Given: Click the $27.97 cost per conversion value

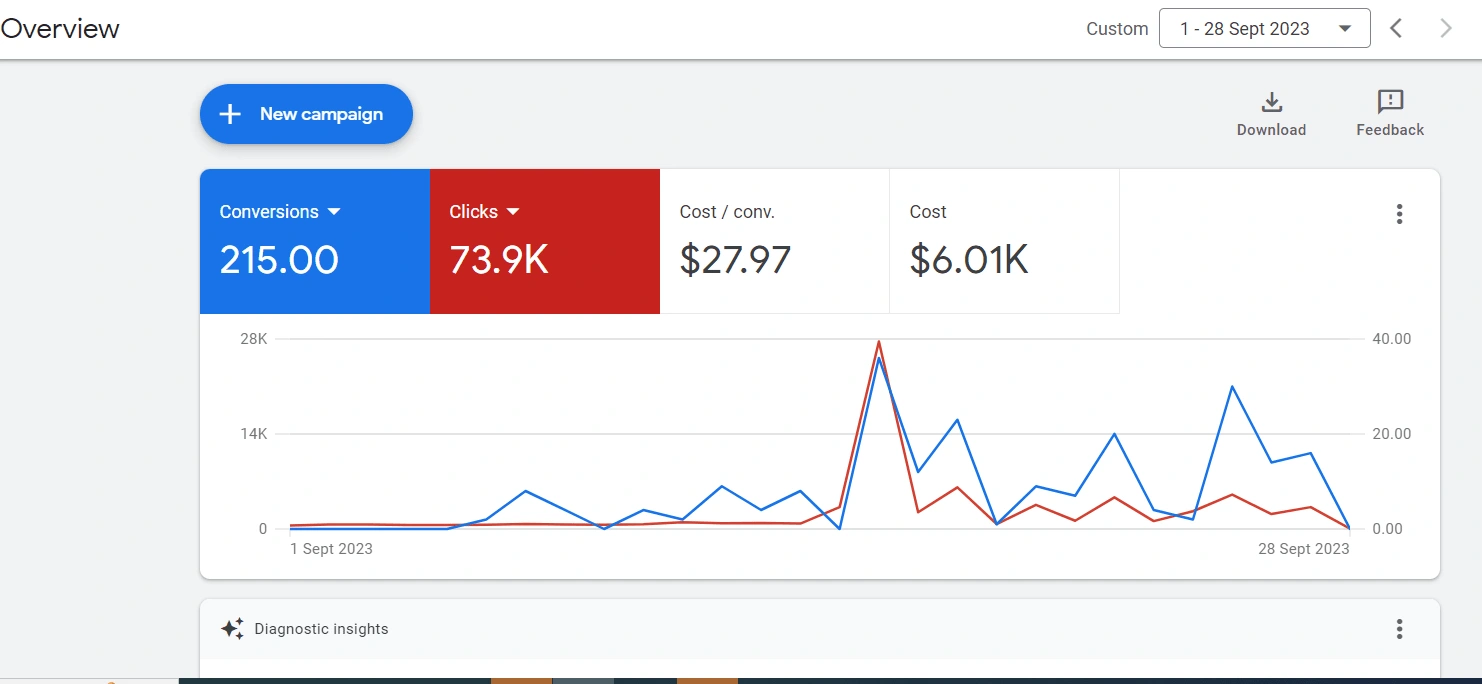Looking at the screenshot, I should pyautogui.click(x=735, y=260).
